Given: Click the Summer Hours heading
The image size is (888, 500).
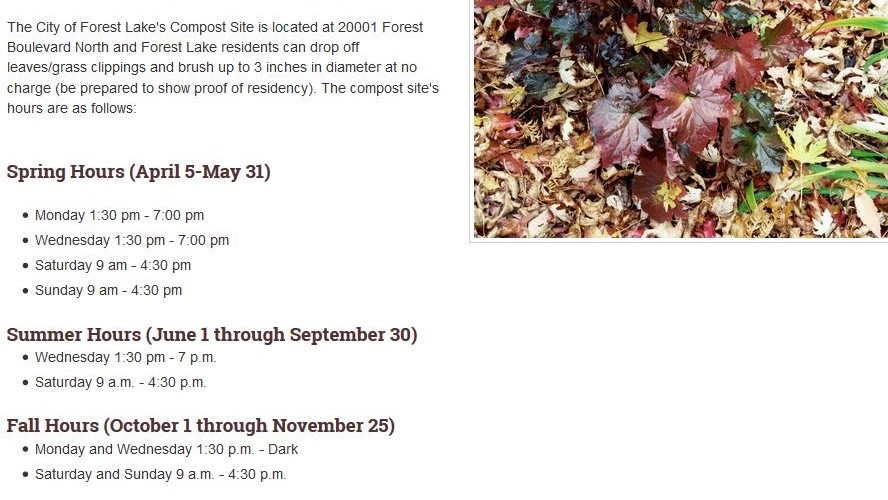Looking at the screenshot, I should [212, 335].
